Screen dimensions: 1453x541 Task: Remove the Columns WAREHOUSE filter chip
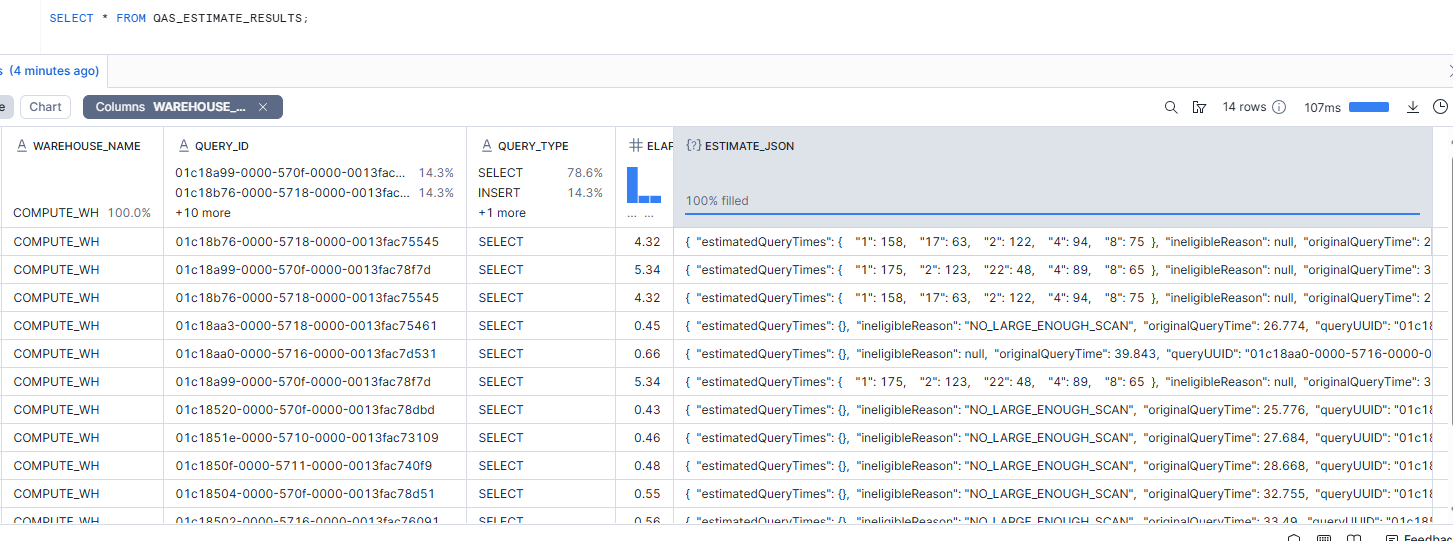263,107
